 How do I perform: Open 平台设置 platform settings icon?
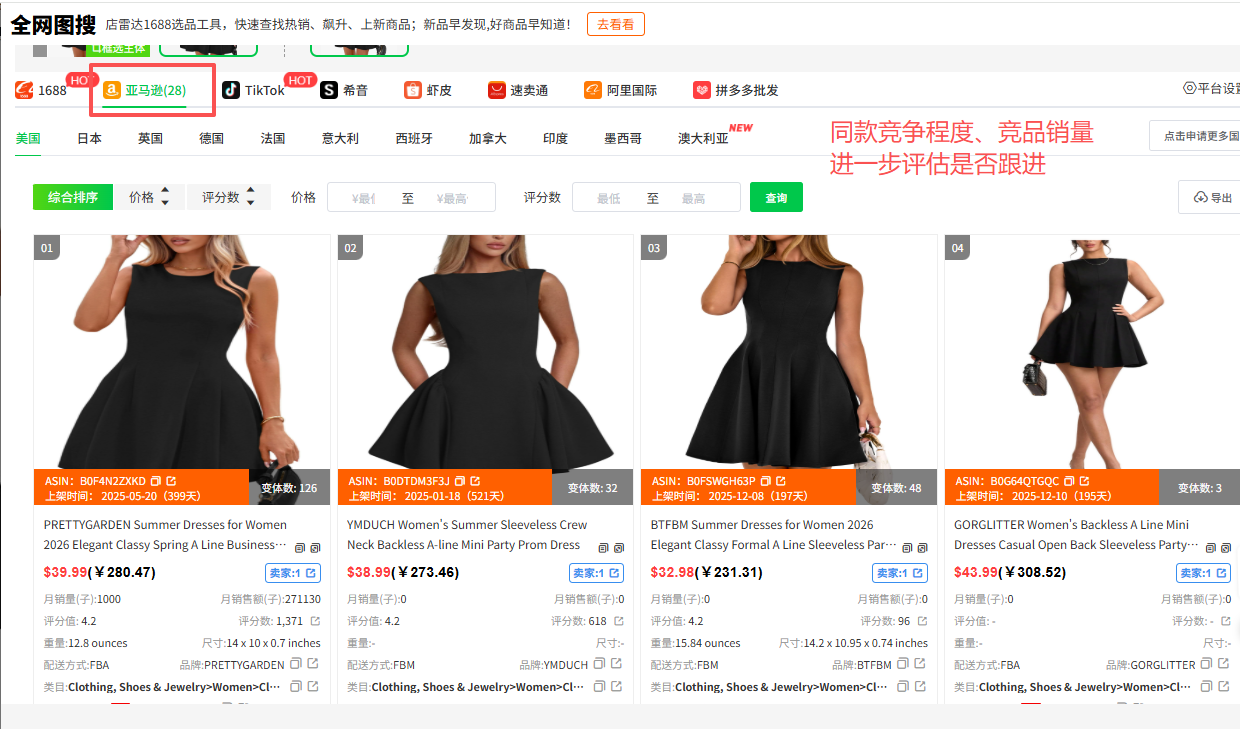(x=1190, y=88)
